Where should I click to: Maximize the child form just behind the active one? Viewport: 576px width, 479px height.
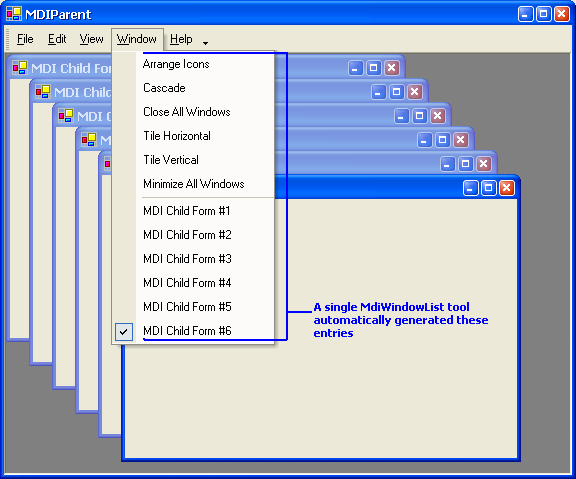[465, 164]
